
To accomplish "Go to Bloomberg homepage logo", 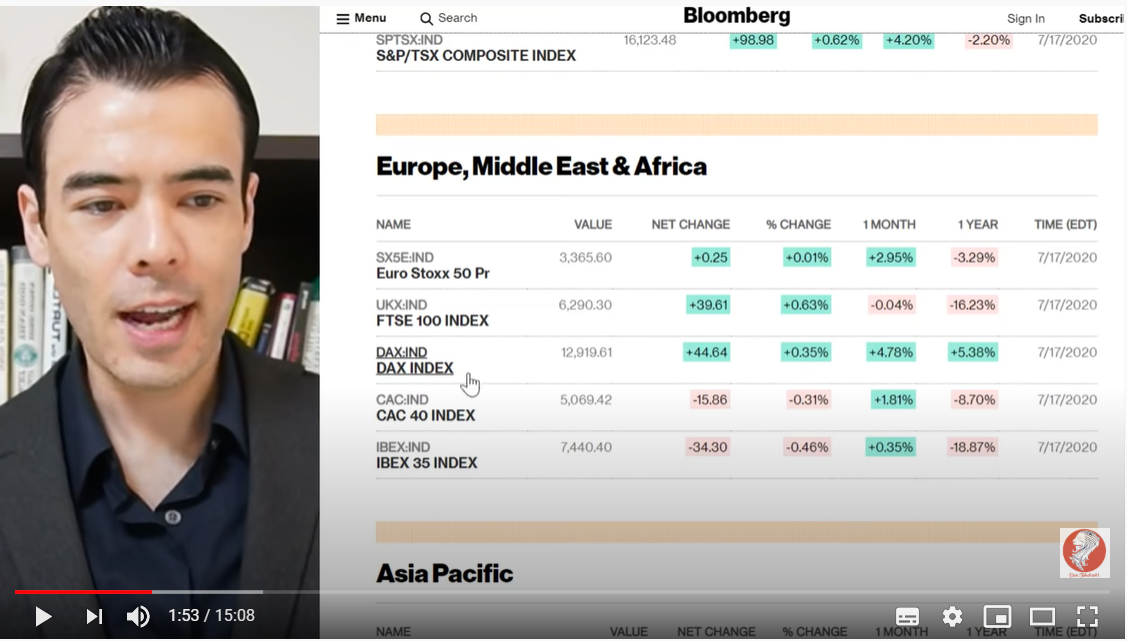I will 737,16.
